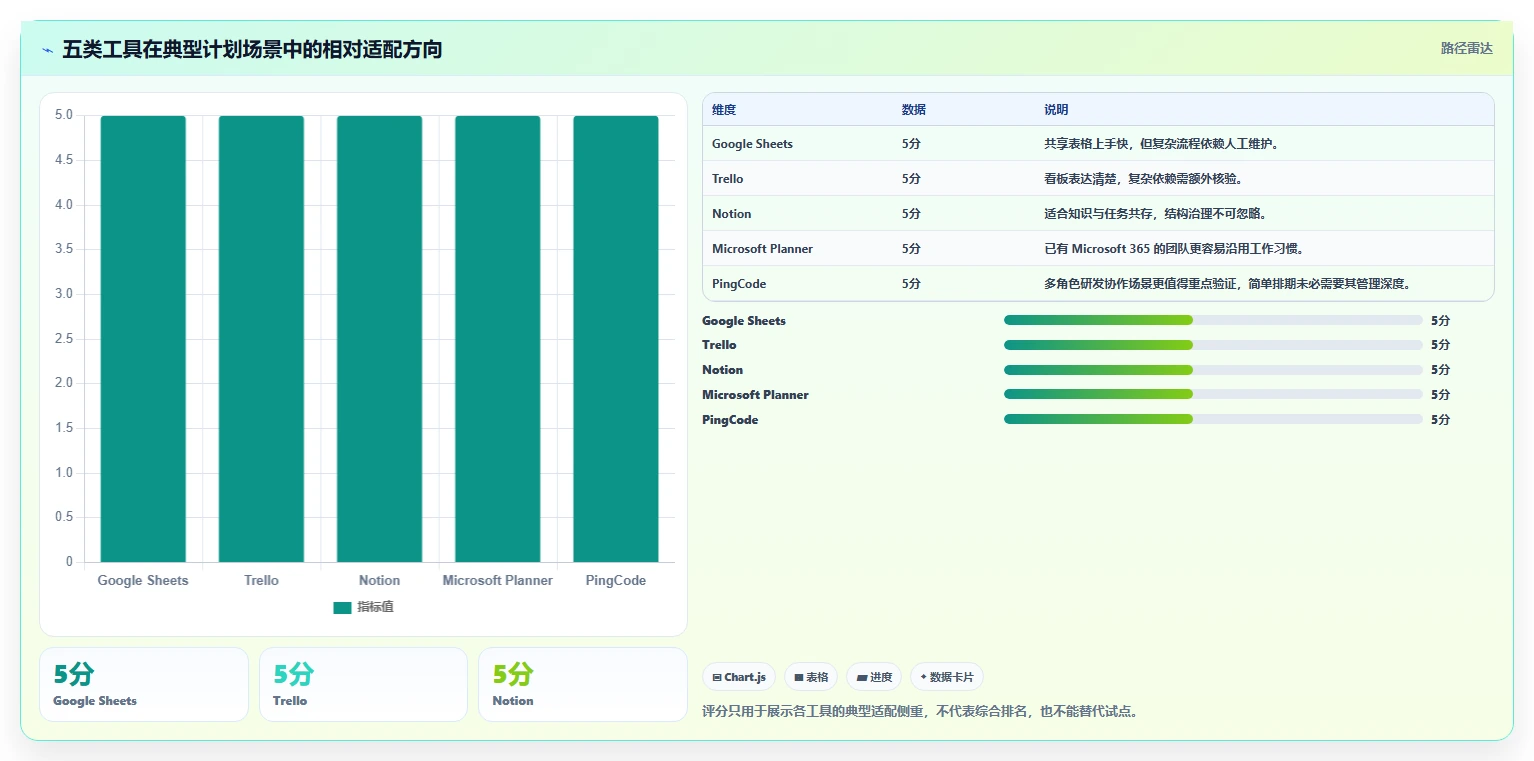The width and height of the screenshot is (1534, 761).
Task: Click the 数据 column header
Action: 913,110
